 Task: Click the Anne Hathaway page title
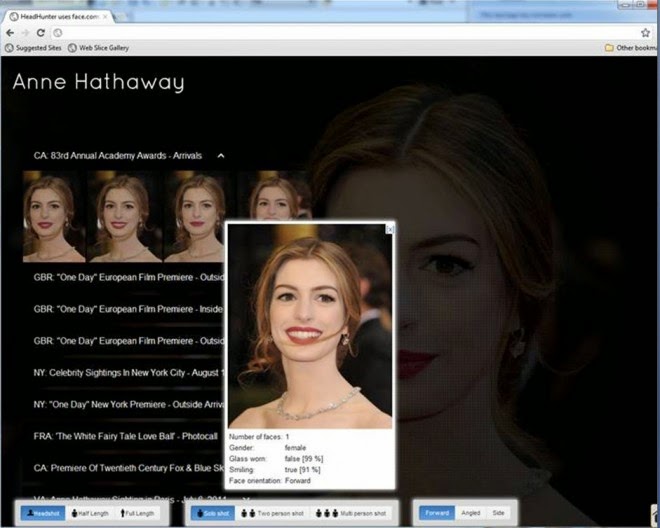(x=98, y=82)
